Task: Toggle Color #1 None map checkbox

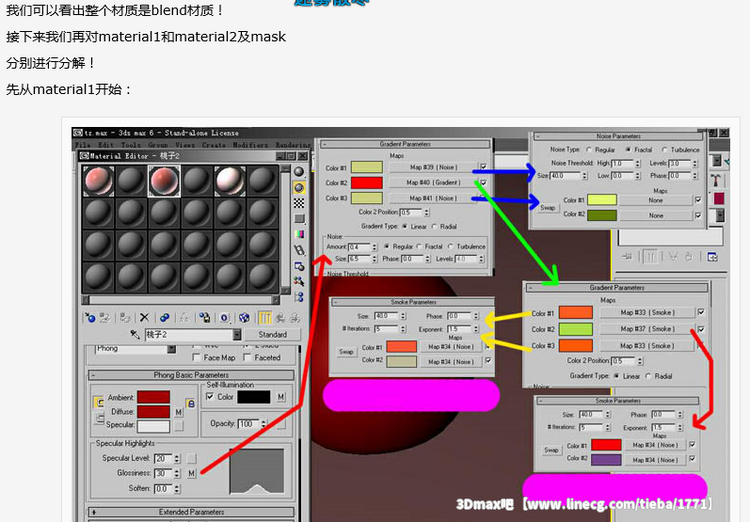Action: pyautogui.click(x=698, y=200)
